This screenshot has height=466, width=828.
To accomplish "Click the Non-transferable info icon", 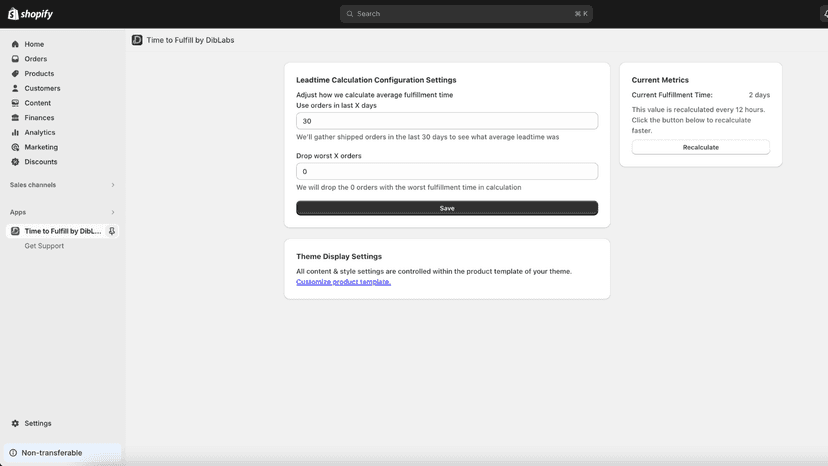I will [13, 453].
